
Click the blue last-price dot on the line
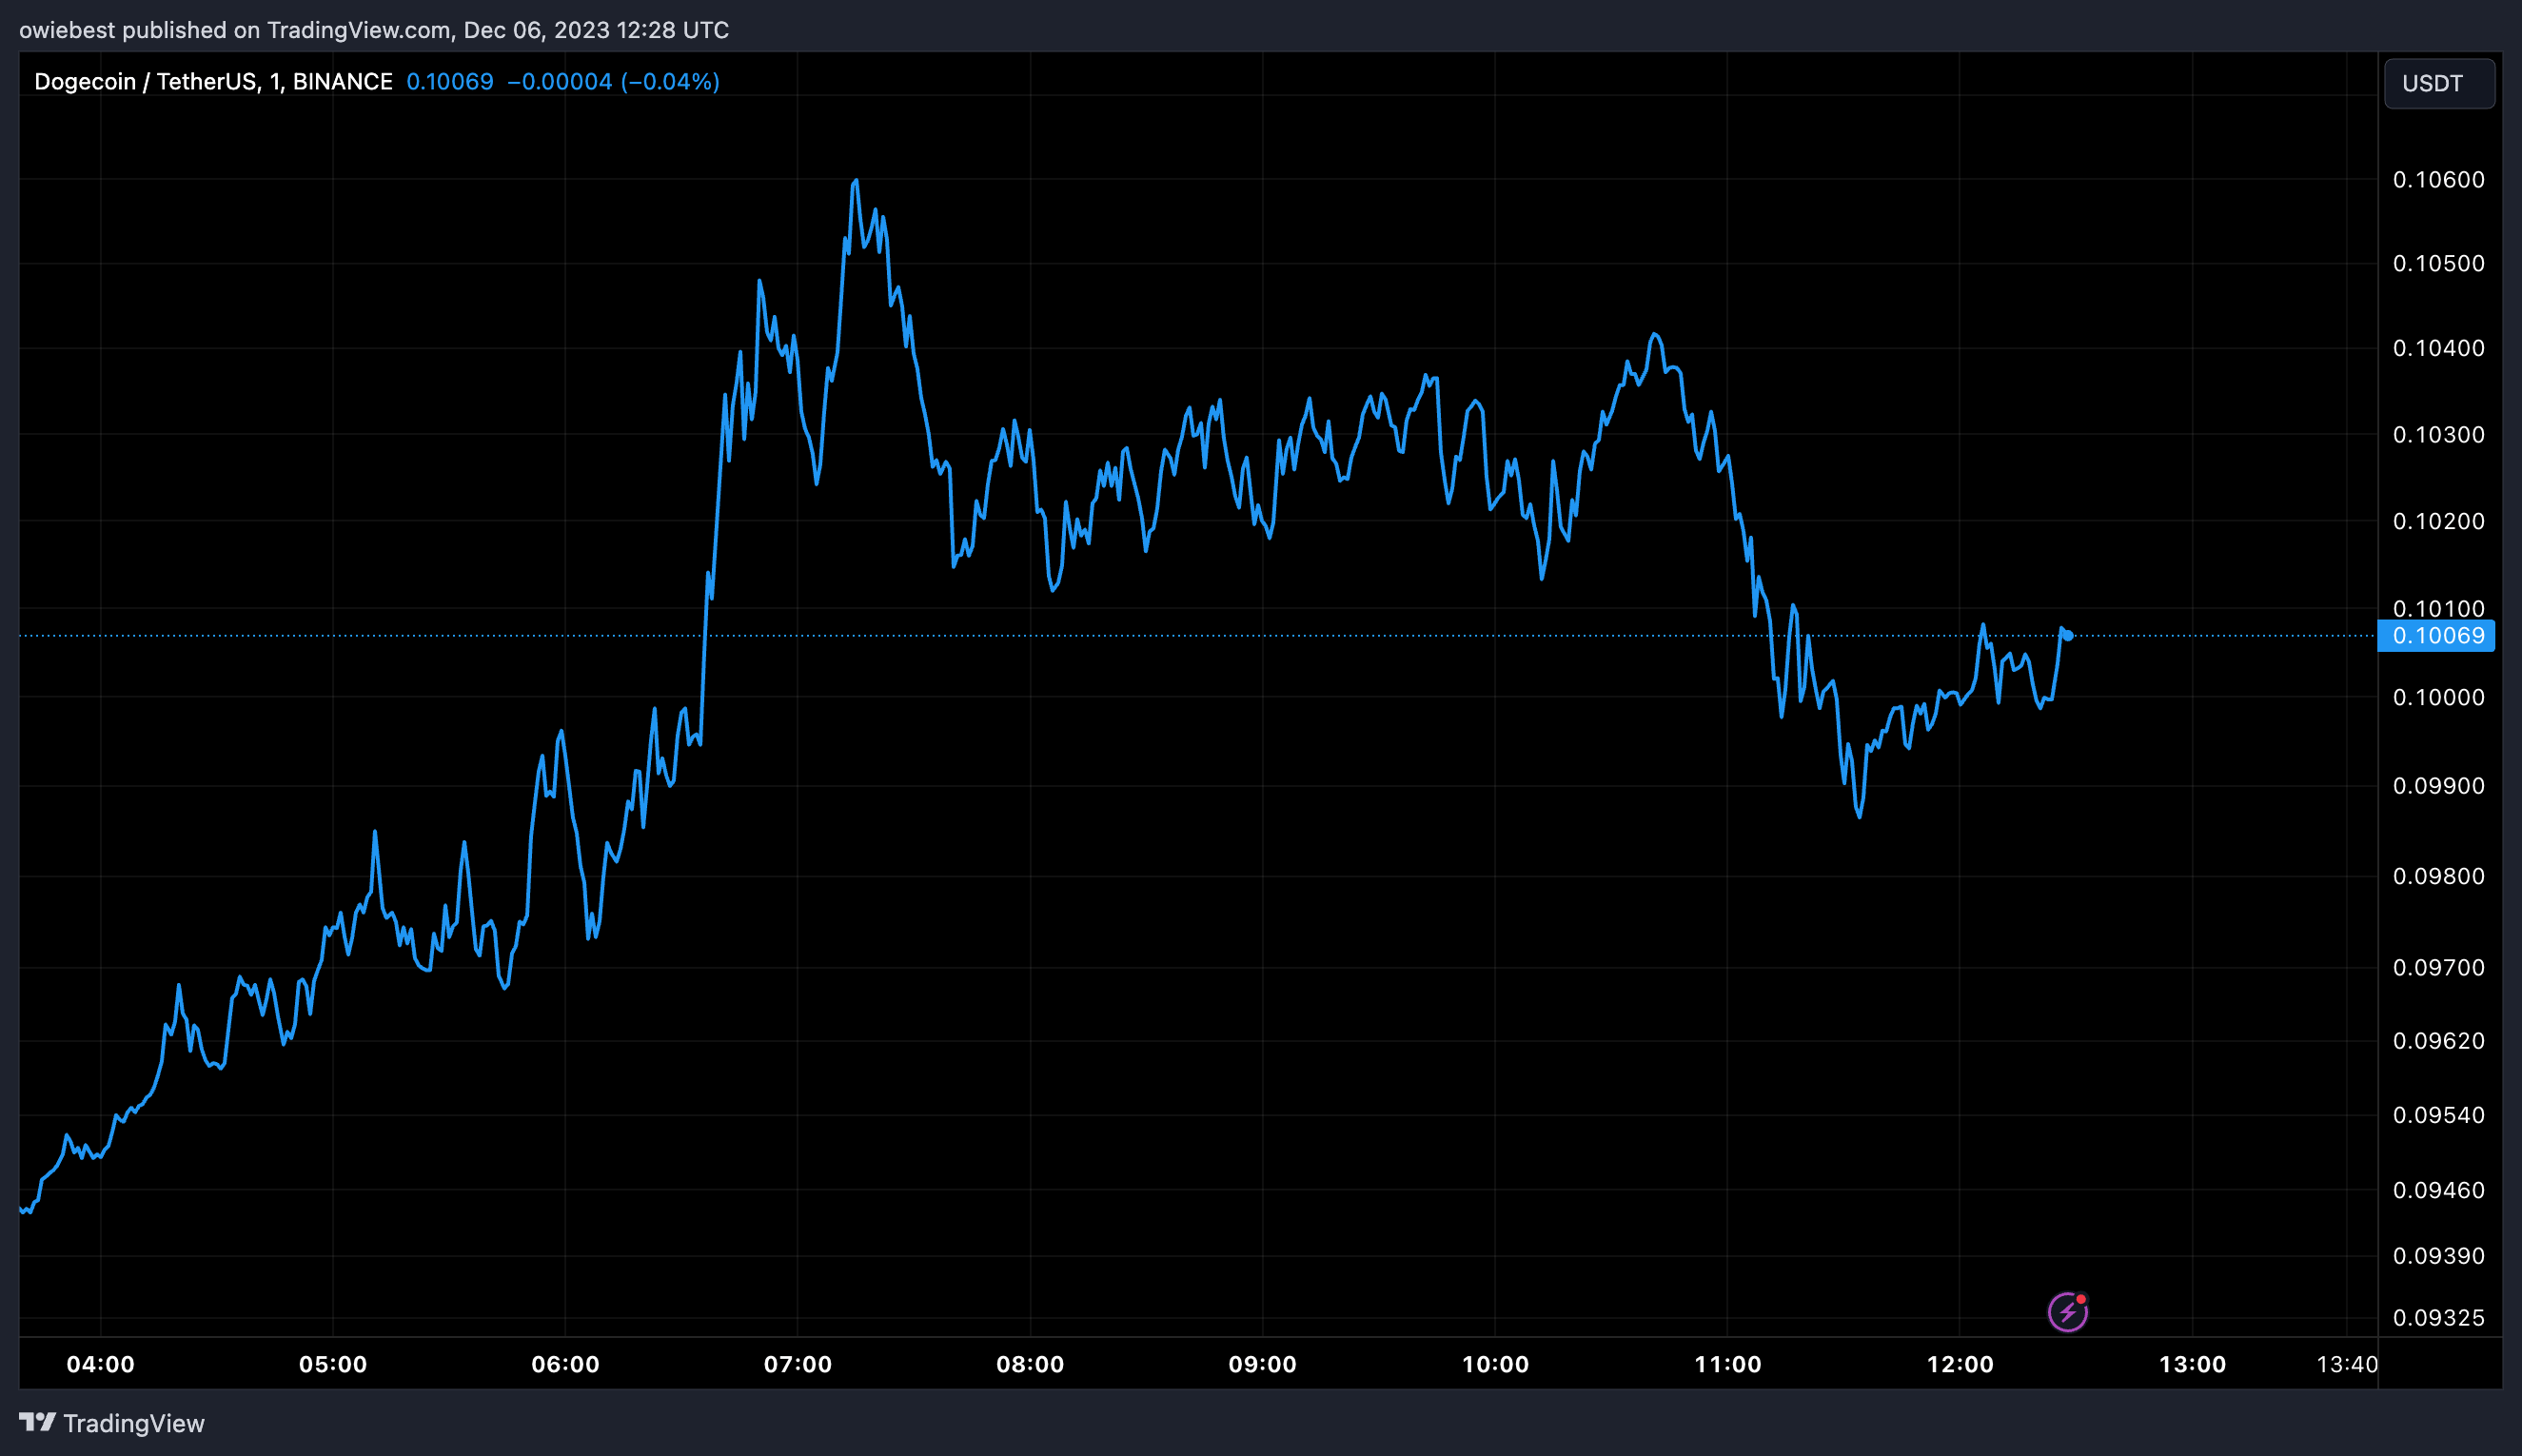[2068, 635]
